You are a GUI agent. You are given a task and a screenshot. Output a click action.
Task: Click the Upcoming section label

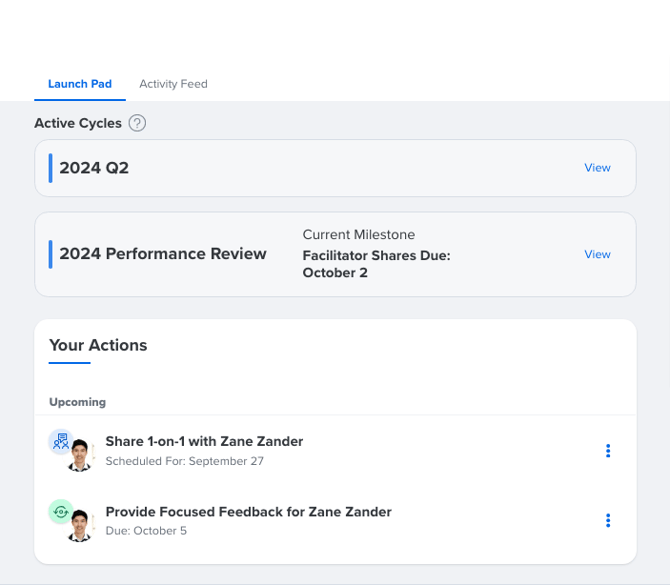(x=77, y=402)
